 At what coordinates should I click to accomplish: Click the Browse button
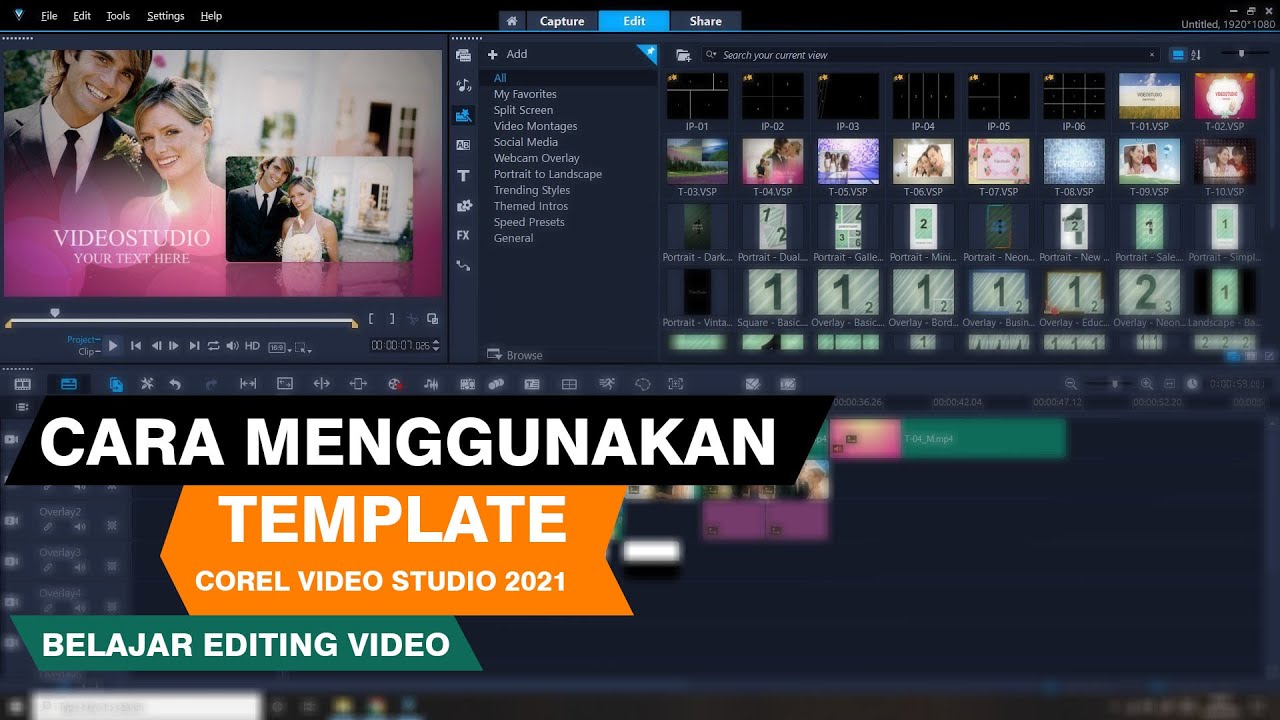515,355
